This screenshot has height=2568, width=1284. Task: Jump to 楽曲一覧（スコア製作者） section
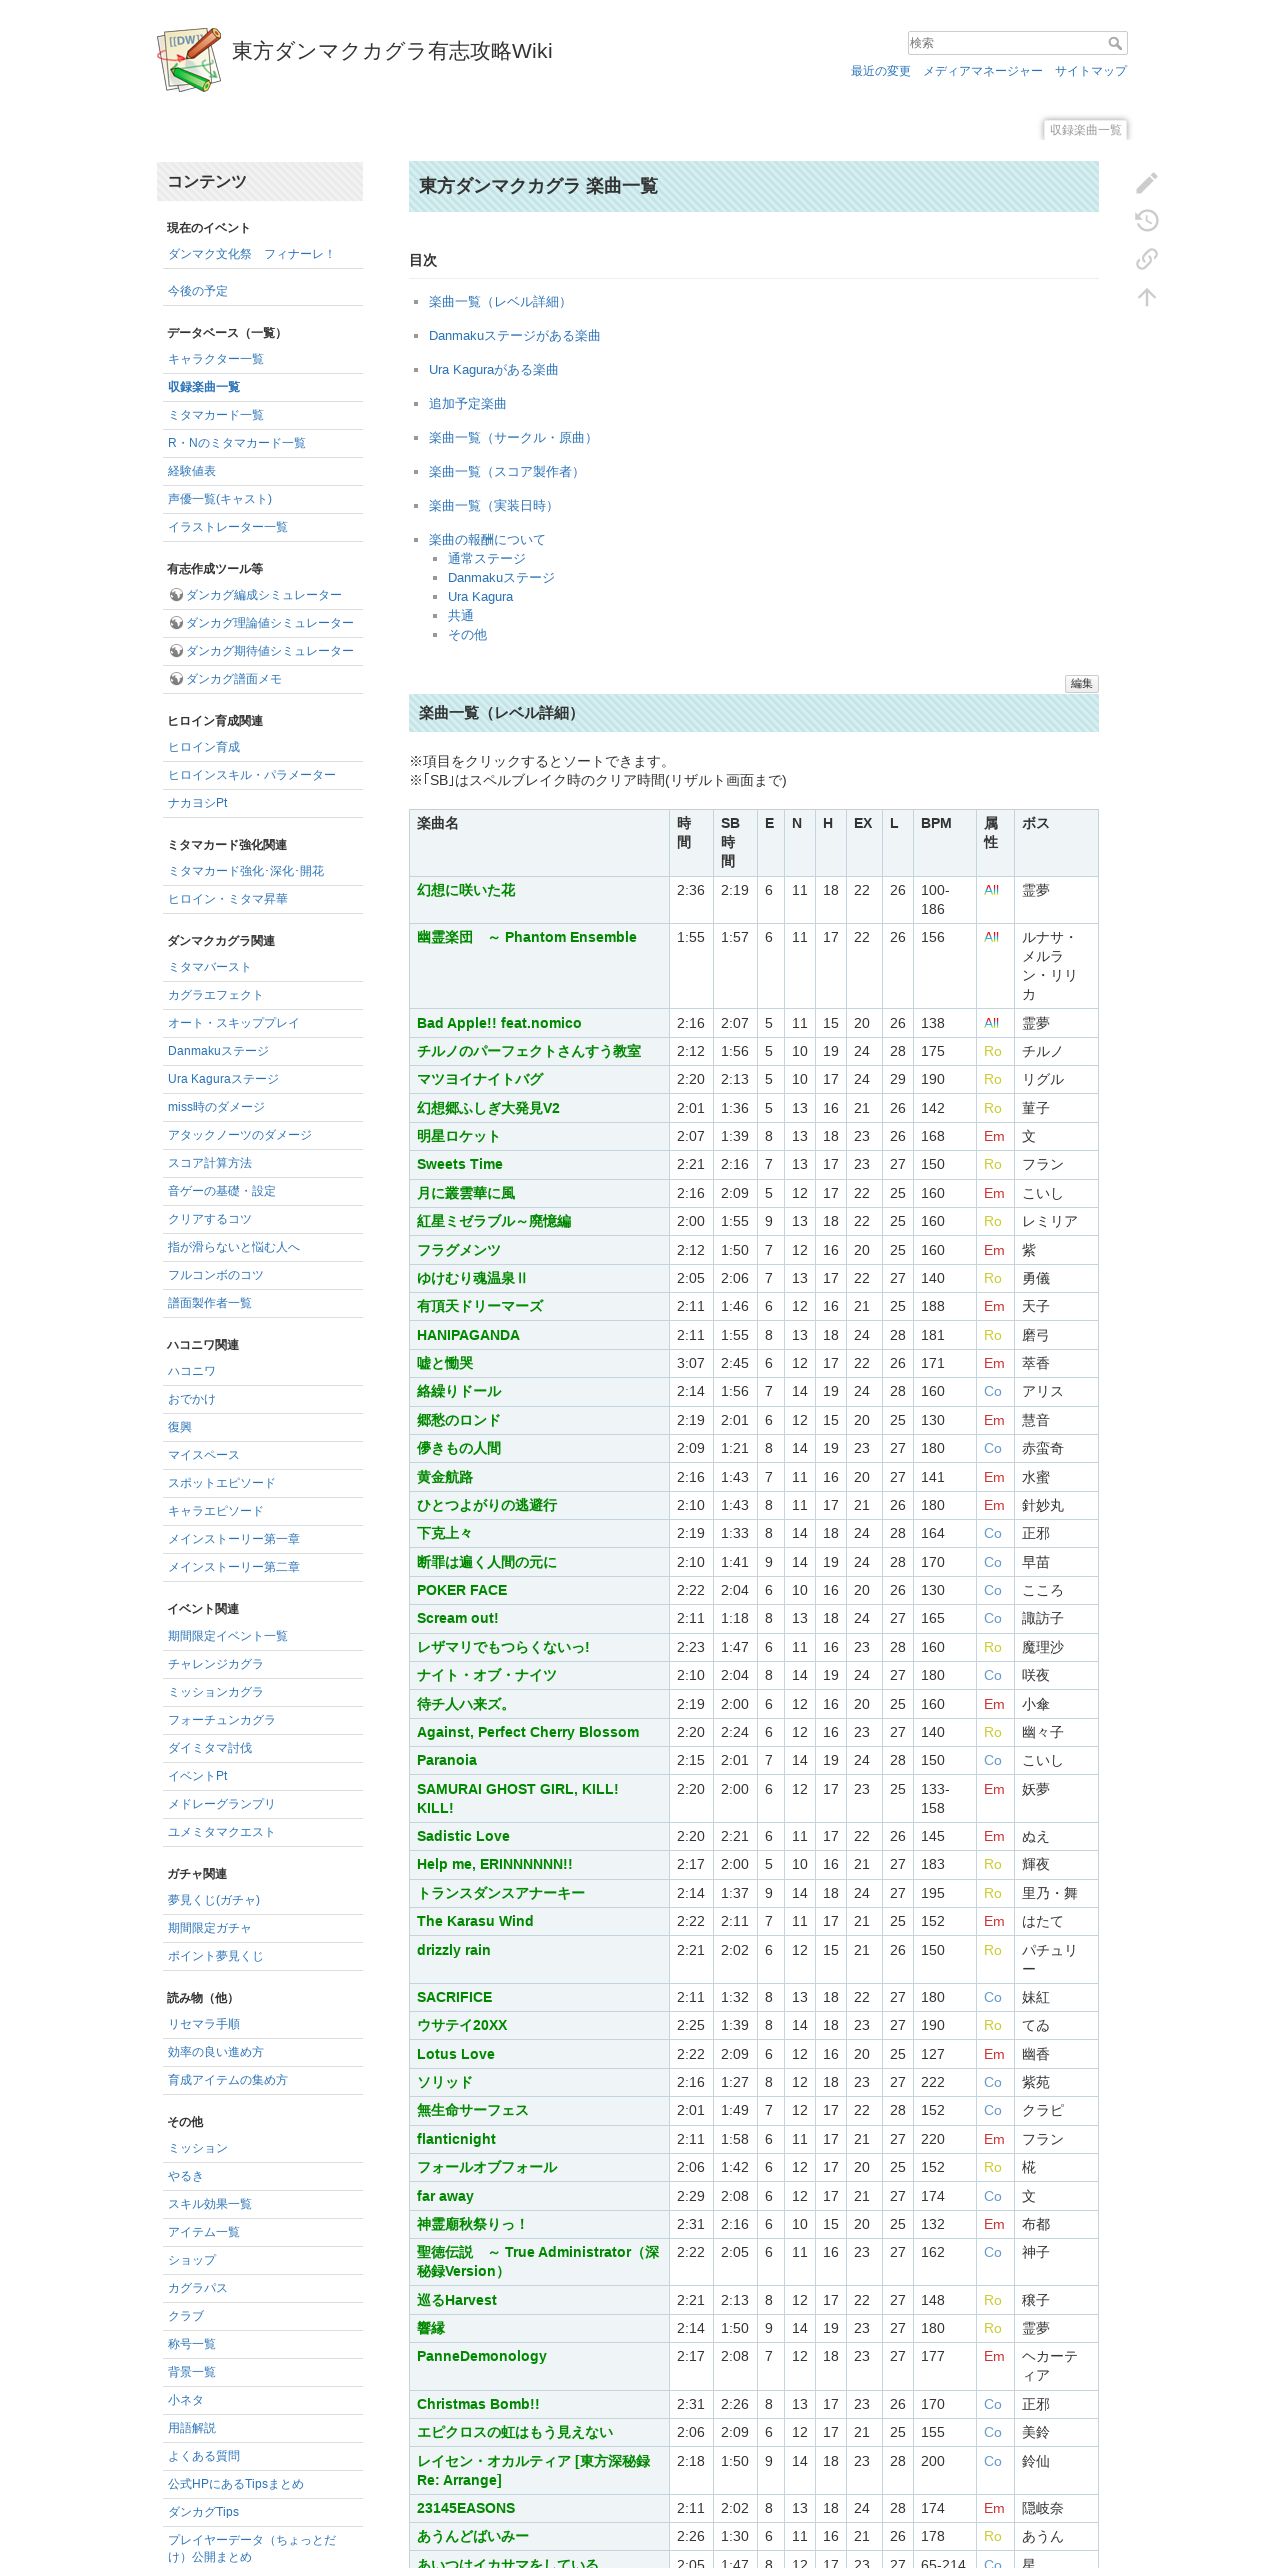click(x=506, y=472)
